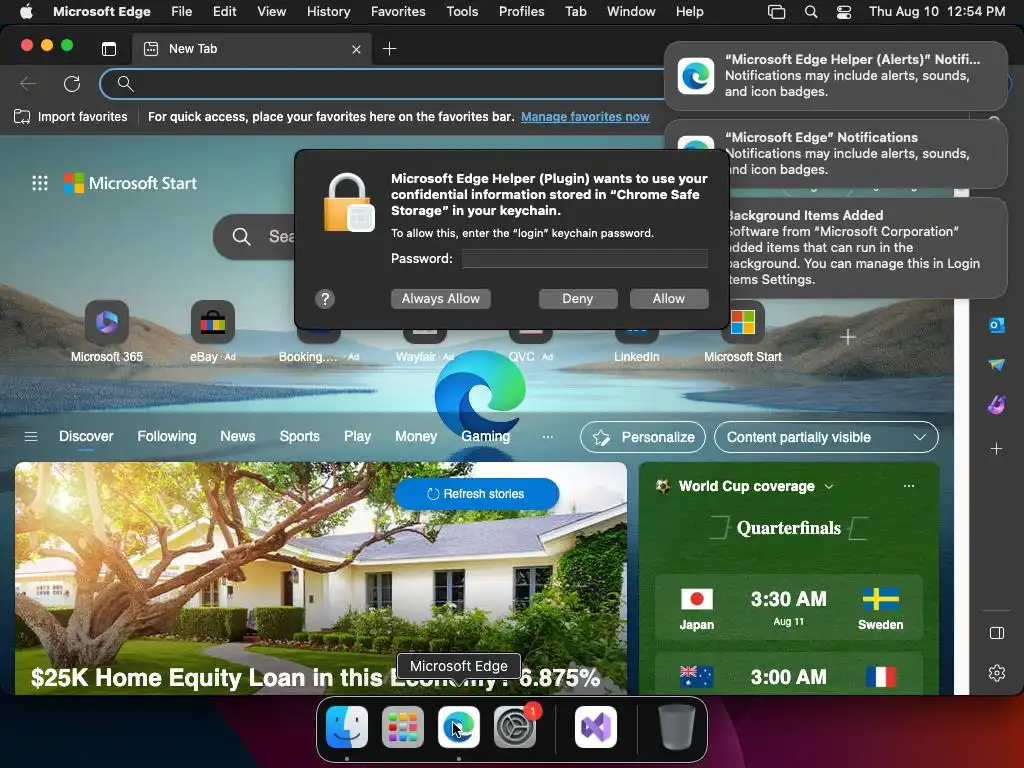
Task: Click the Always Allow button
Action: pos(441,298)
